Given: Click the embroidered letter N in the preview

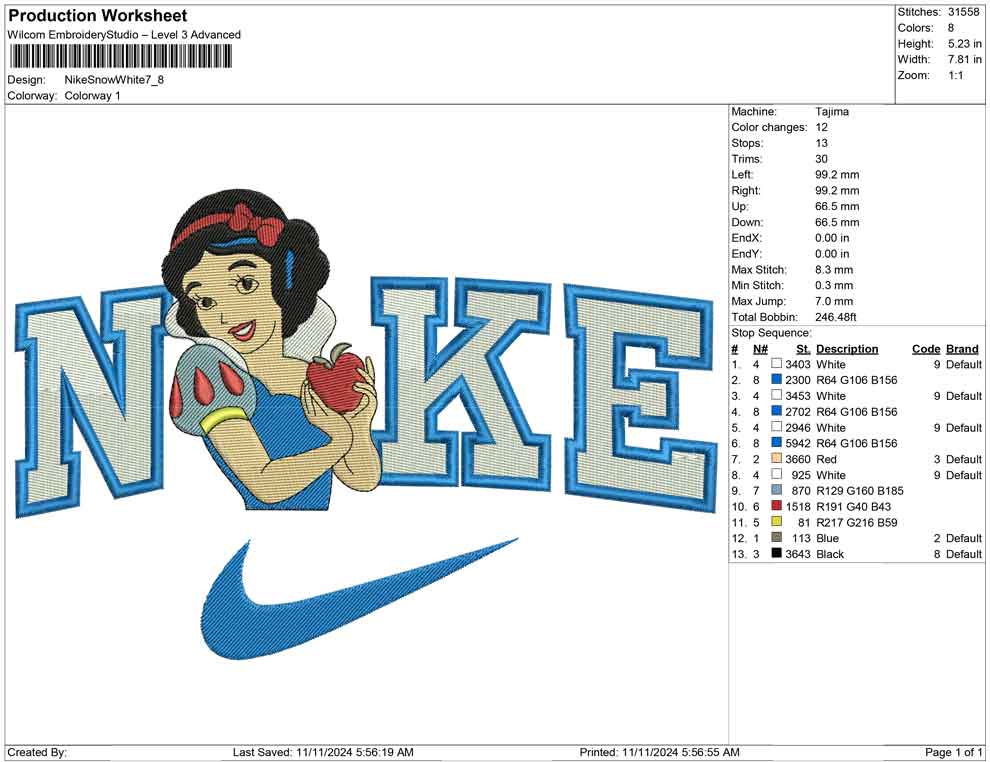Looking at the screenshot, I should [92, 401].
